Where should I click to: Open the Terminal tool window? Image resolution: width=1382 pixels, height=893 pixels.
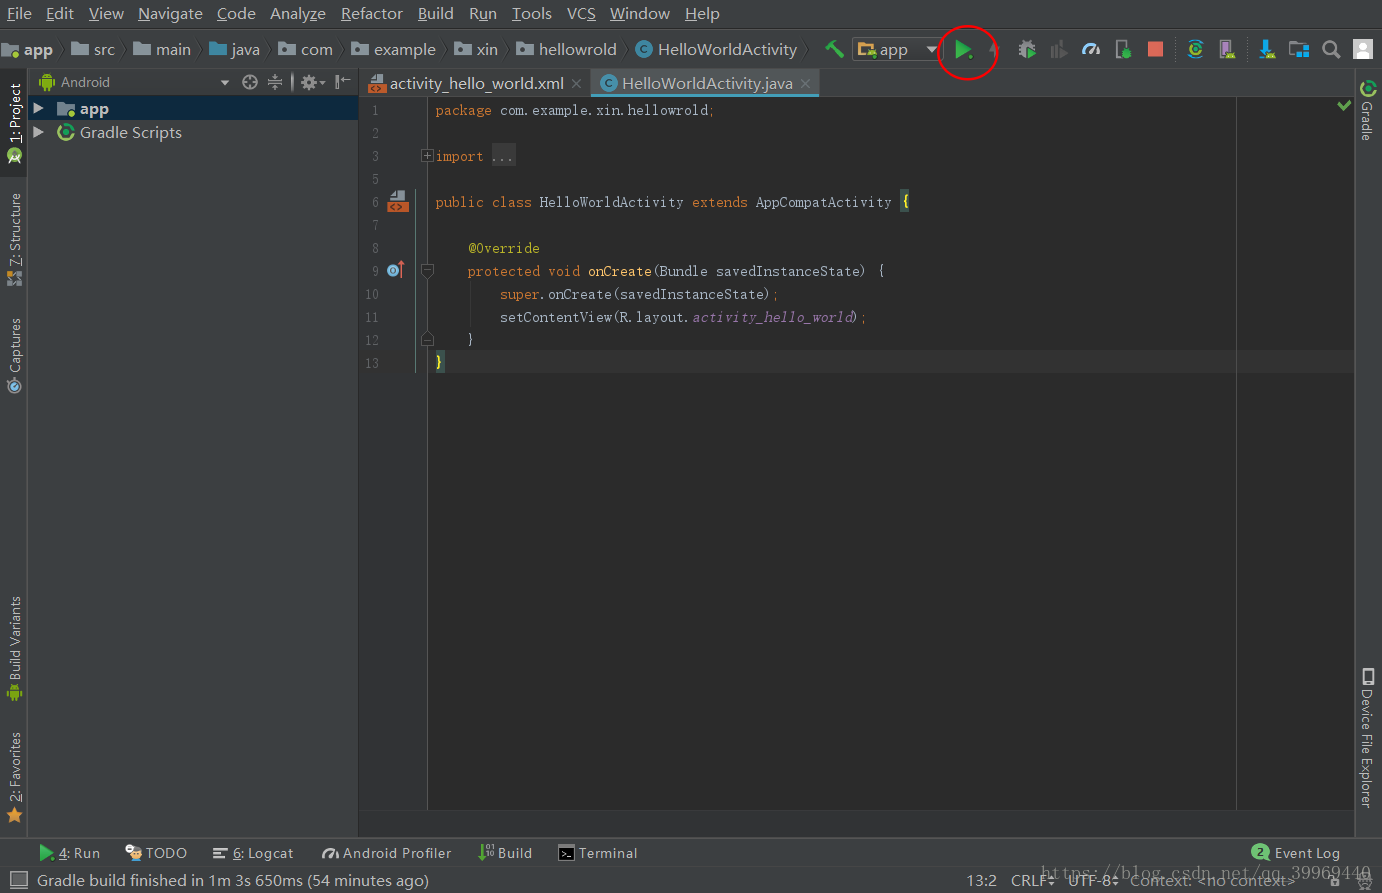coord(598,853)
